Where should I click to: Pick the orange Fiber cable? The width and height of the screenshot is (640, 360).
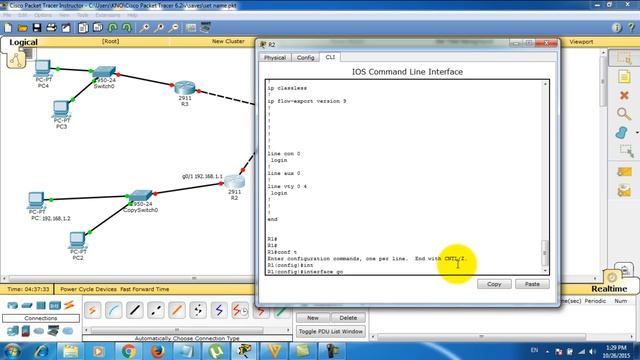click(x=177, y=311)
